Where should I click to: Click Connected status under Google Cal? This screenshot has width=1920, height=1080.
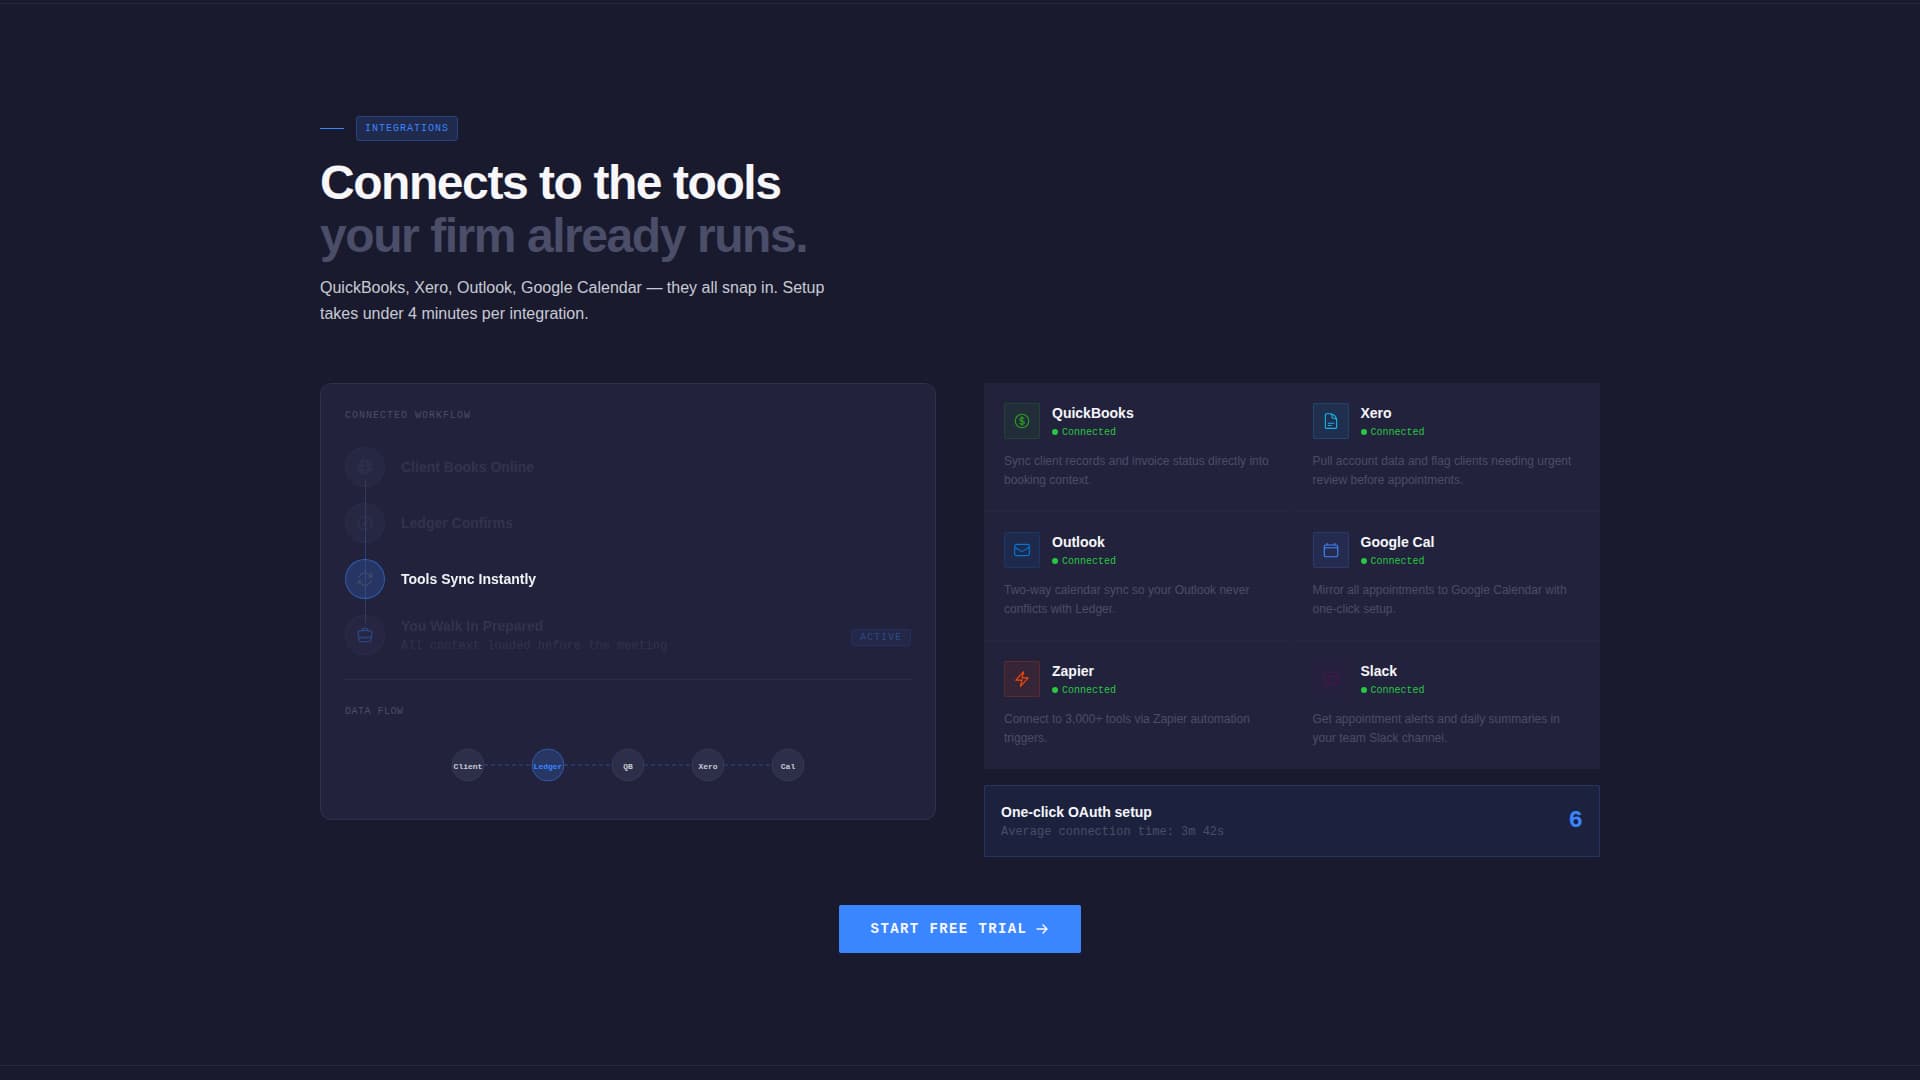[x=1392, y=561]
